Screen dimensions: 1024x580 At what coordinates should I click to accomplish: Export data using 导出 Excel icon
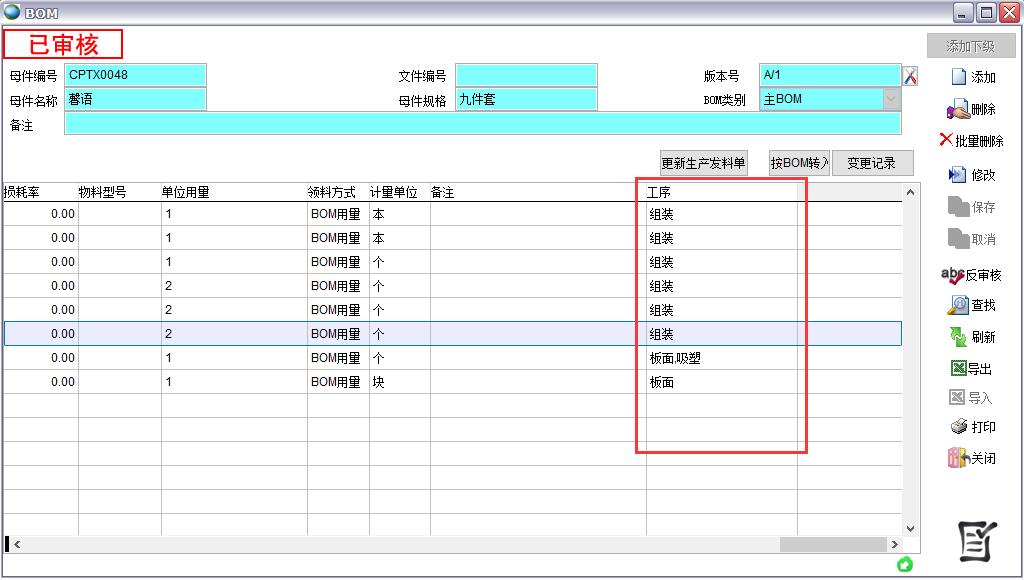click(x=971, y=368)
